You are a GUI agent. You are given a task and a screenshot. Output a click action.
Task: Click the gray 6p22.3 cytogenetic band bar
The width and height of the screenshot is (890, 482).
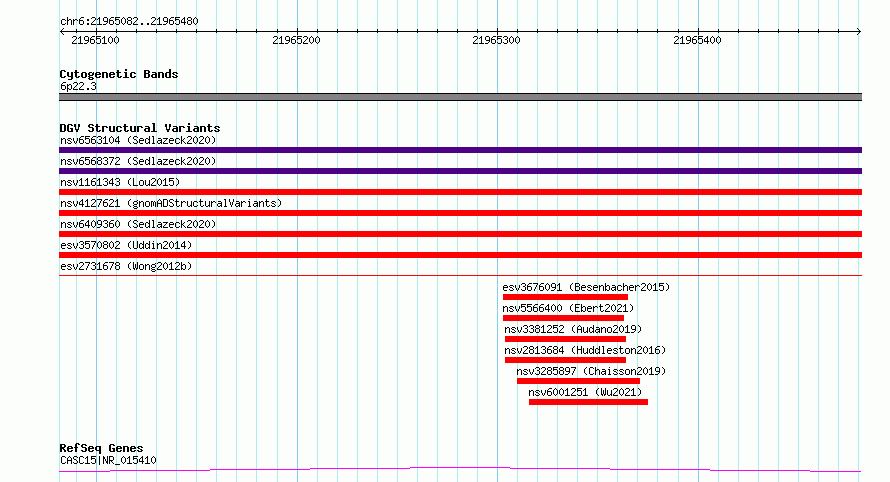coord(460,97)
